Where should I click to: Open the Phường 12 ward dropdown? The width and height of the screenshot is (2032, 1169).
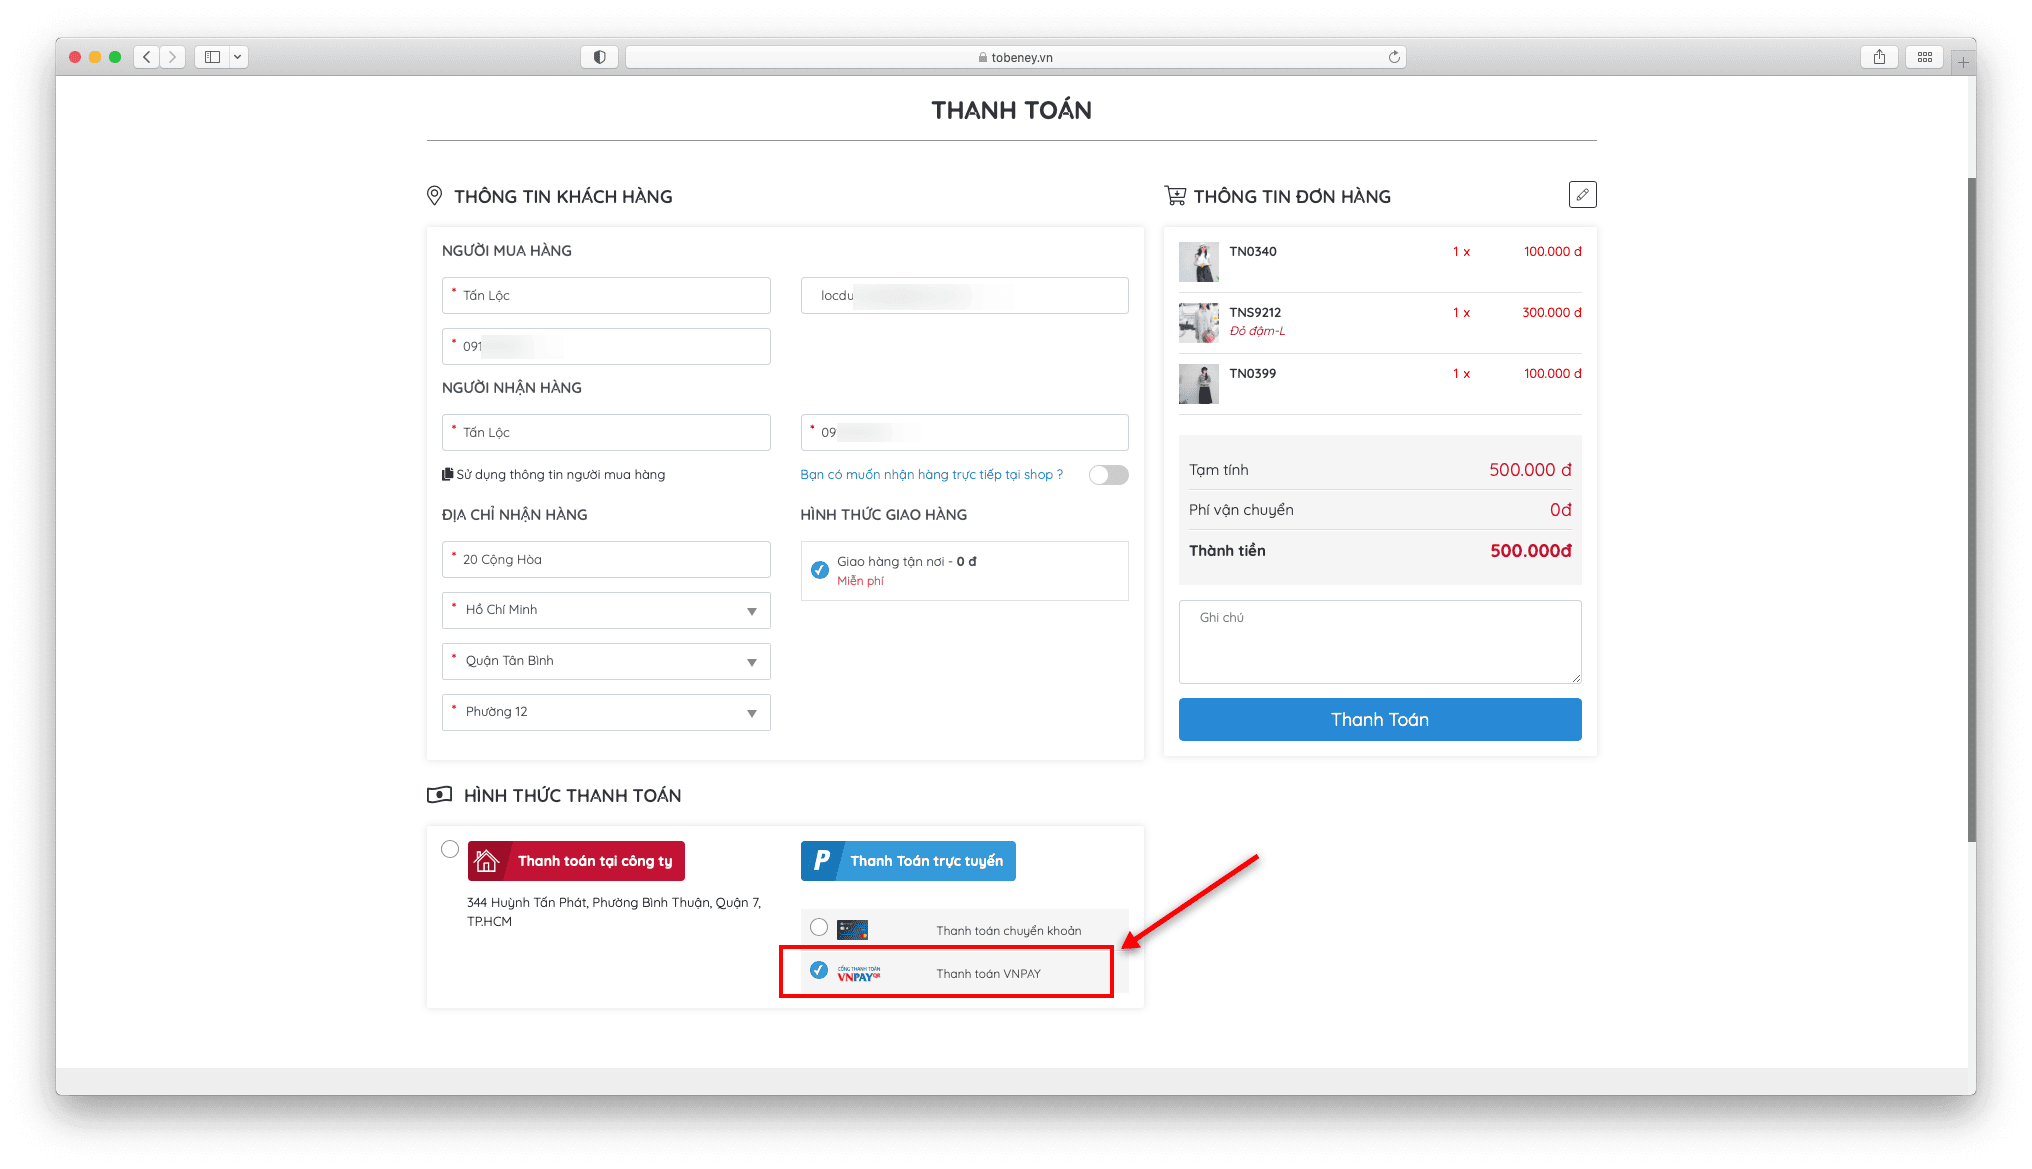(x=606, y=712)
